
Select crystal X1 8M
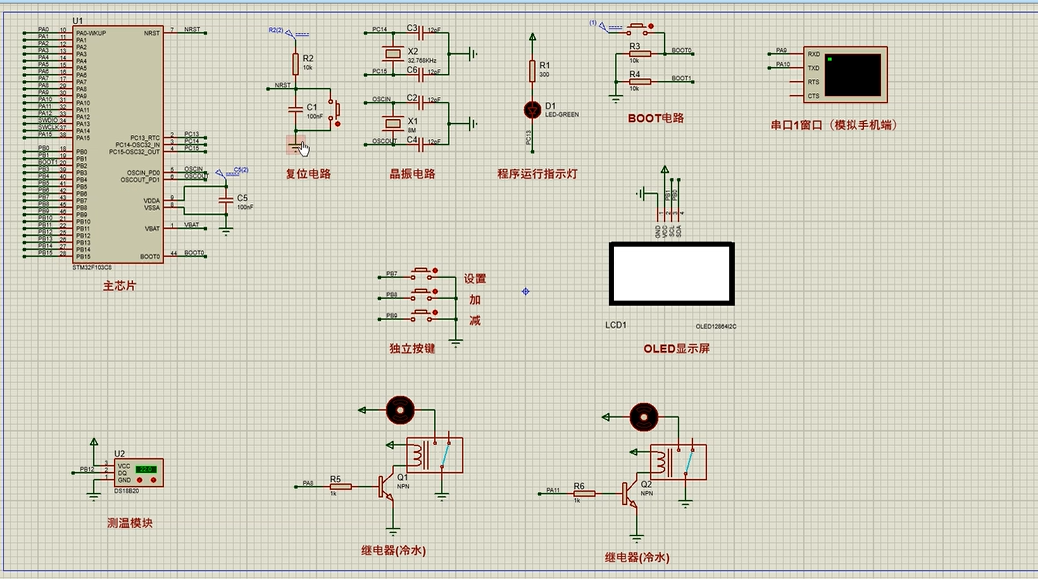pyautogui.click(x=393, y=122)
